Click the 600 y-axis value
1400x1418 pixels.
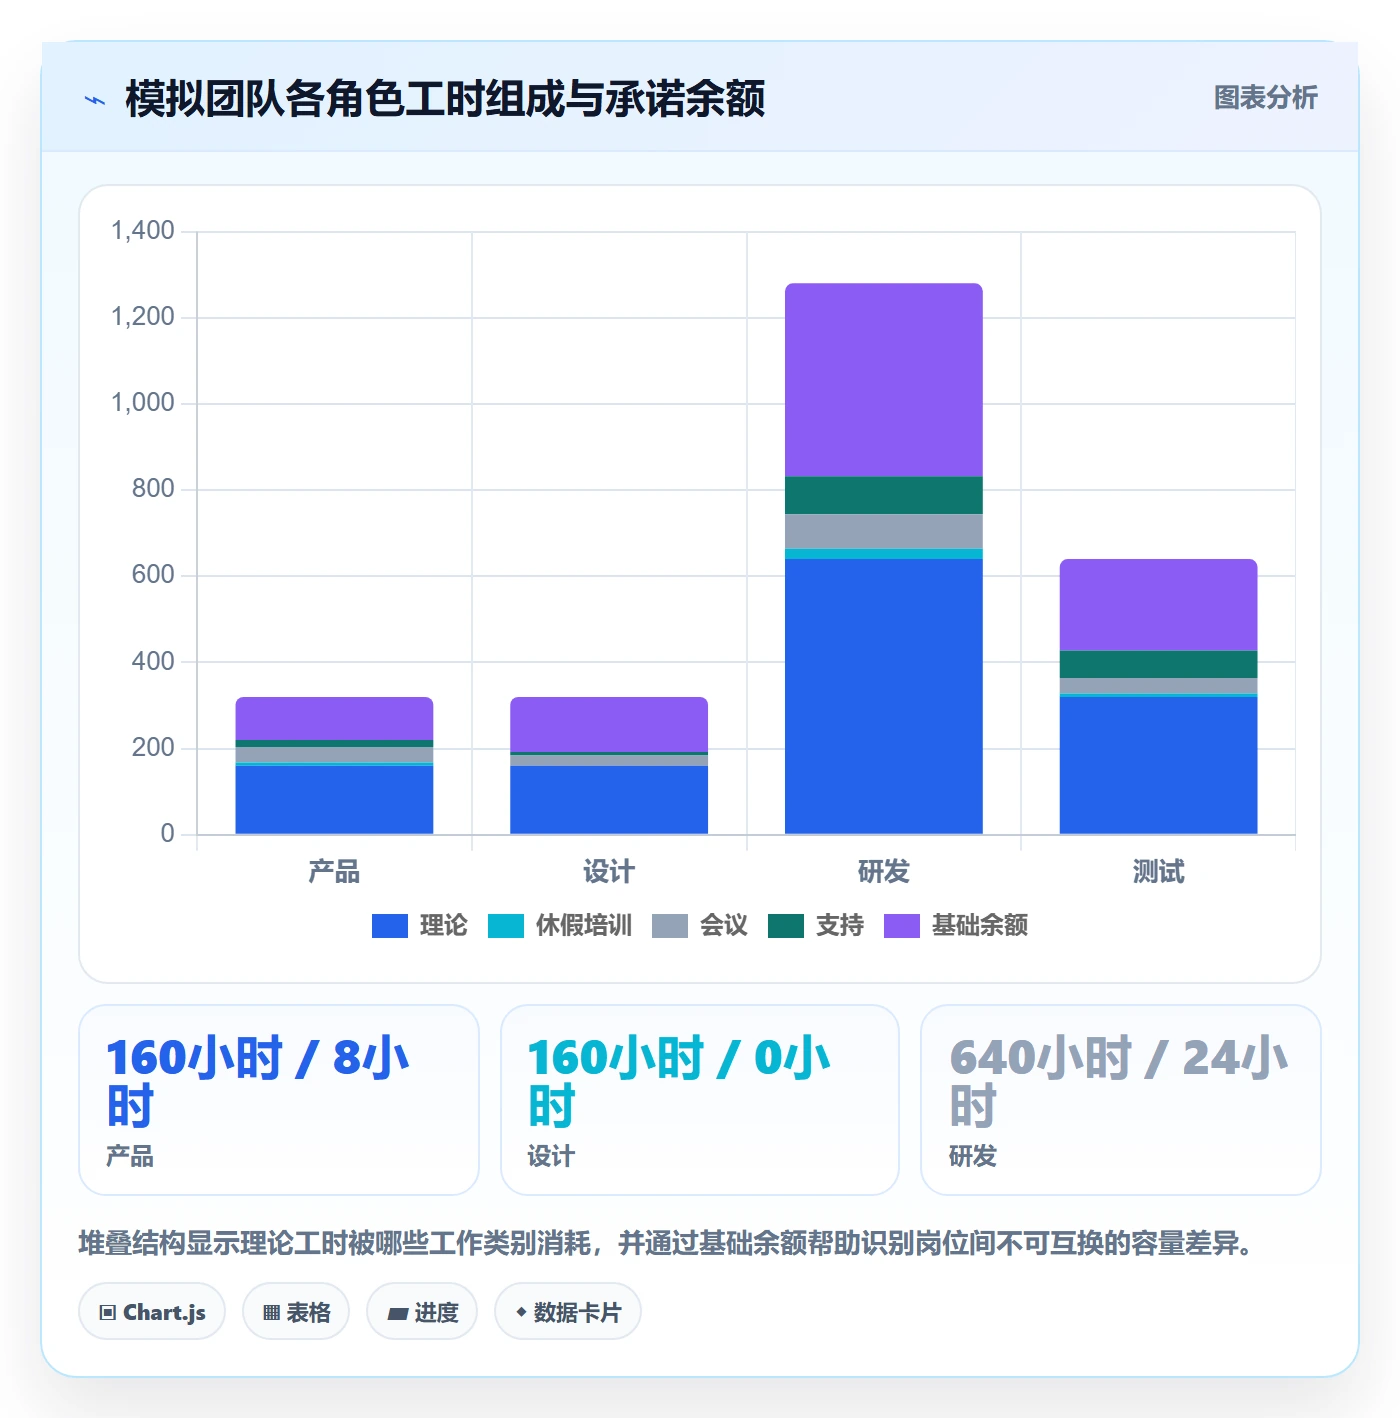[x=153, y=575]
